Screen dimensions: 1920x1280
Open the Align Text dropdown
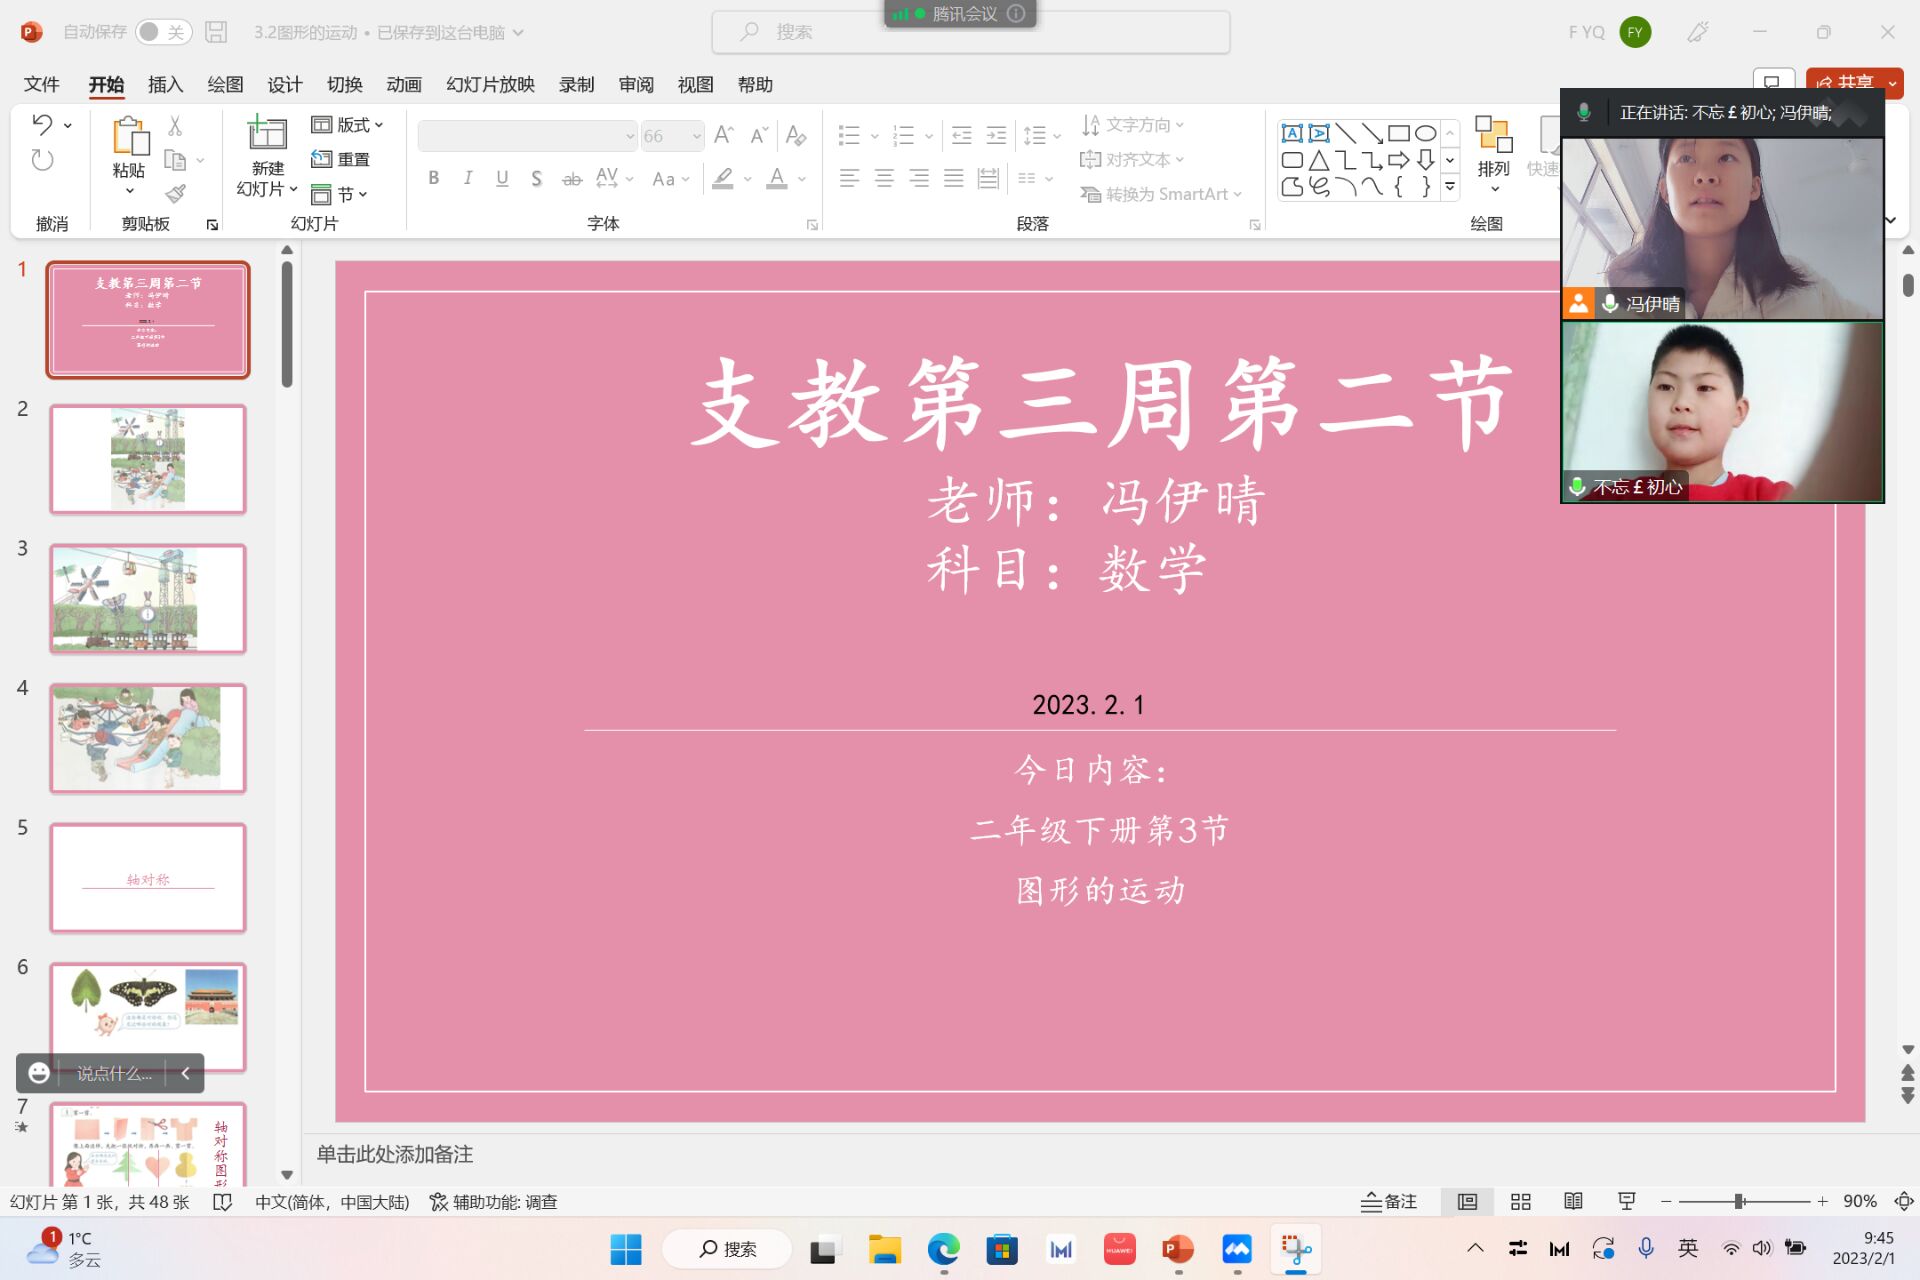[1132, 159]
